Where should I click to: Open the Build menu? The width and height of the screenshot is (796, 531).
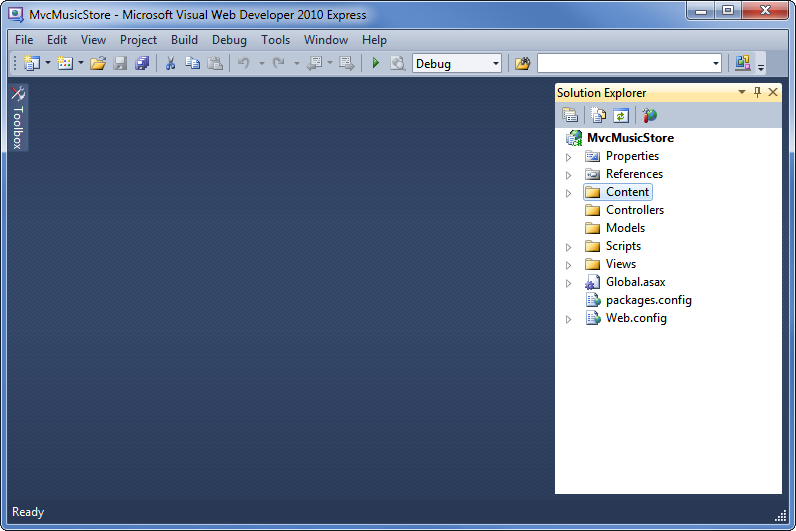click(x=184, y=40)
